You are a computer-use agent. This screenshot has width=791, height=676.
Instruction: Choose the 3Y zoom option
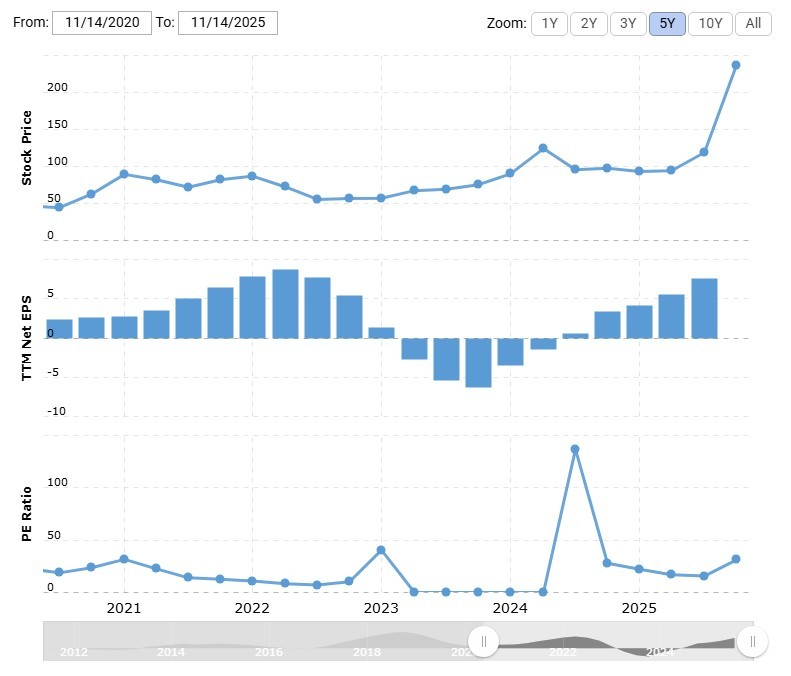coord(627,23)
